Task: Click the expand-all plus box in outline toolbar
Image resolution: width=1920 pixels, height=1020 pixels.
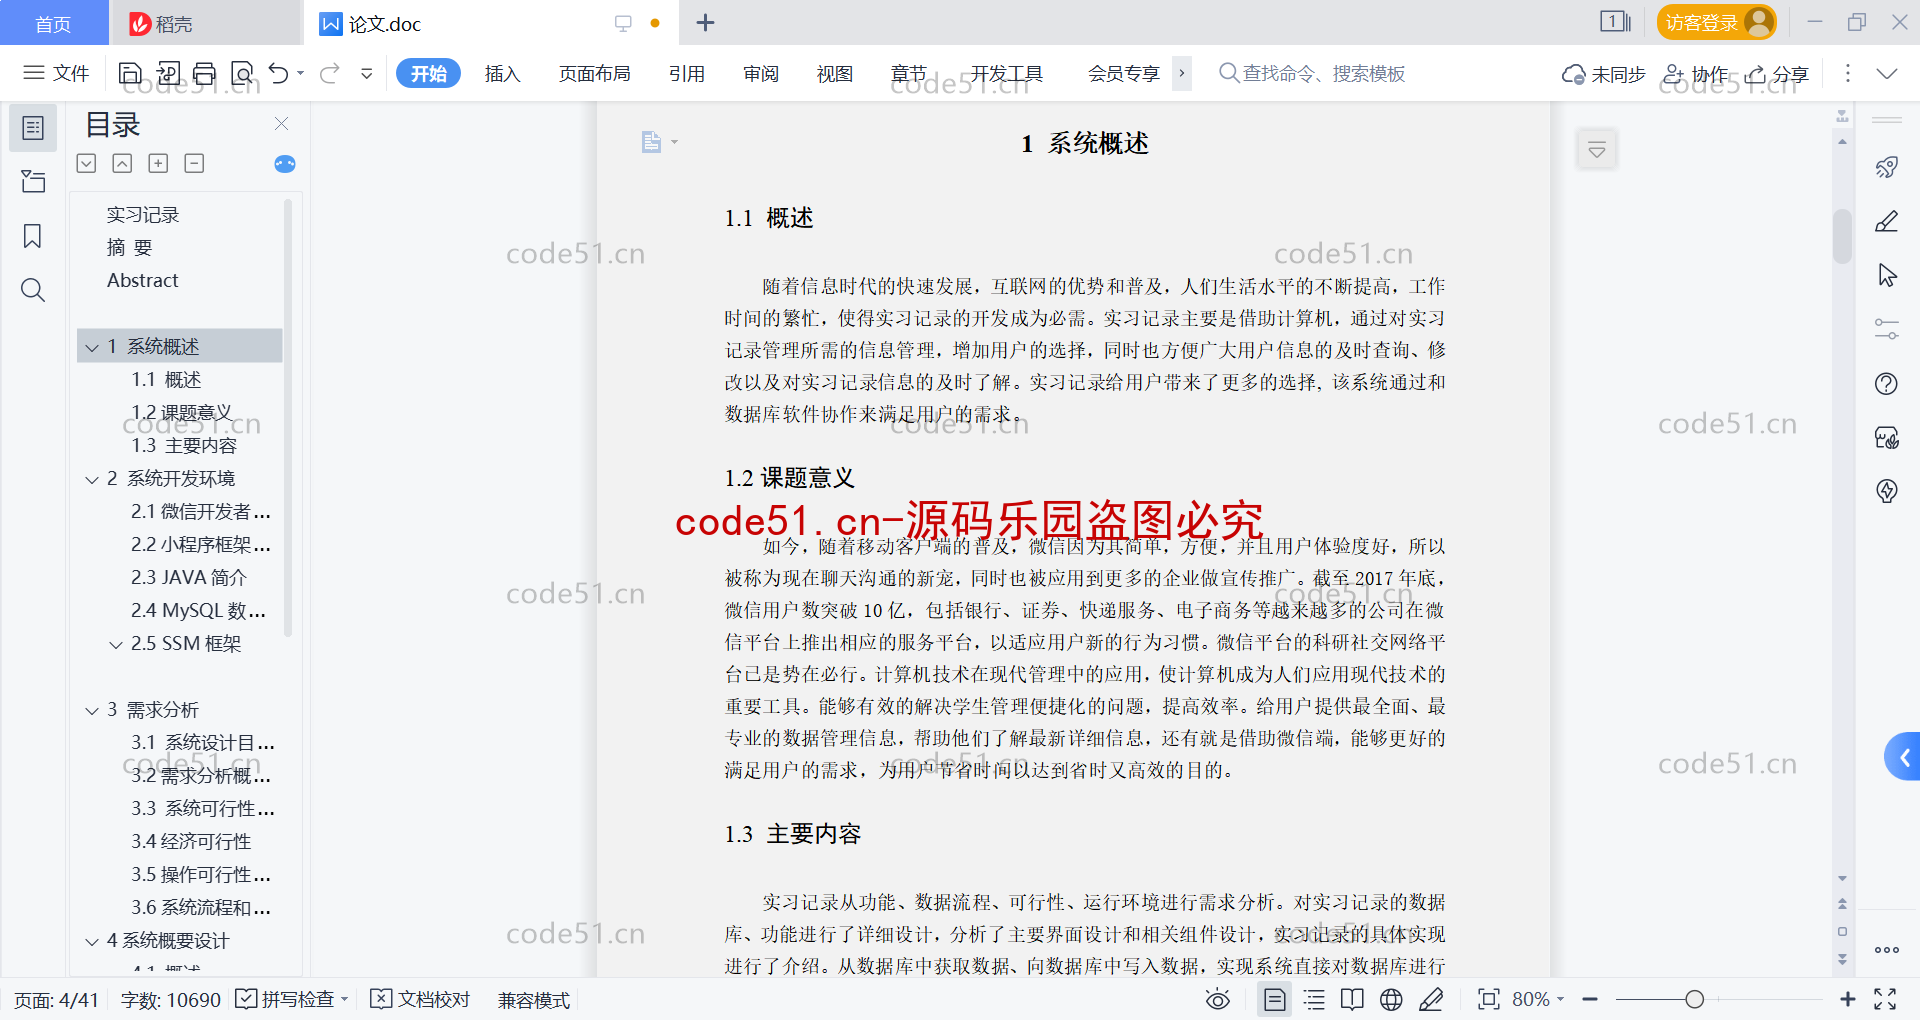Action: (158, 163)
